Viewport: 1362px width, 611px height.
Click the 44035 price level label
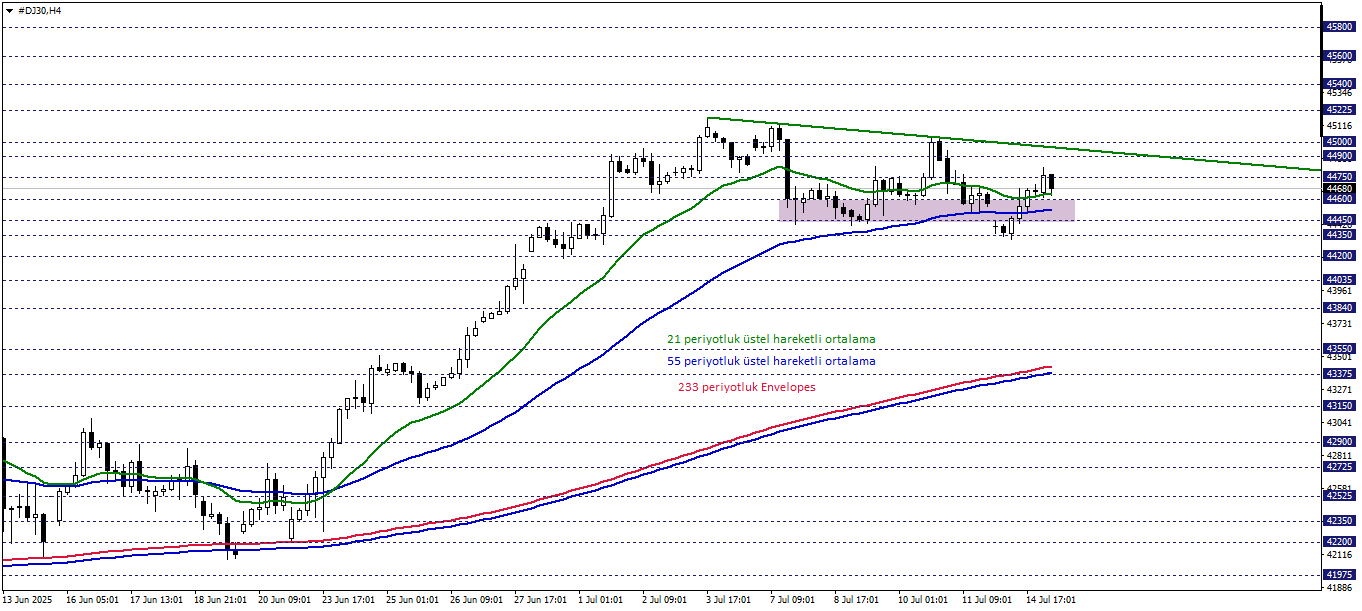click(1339, 280)
